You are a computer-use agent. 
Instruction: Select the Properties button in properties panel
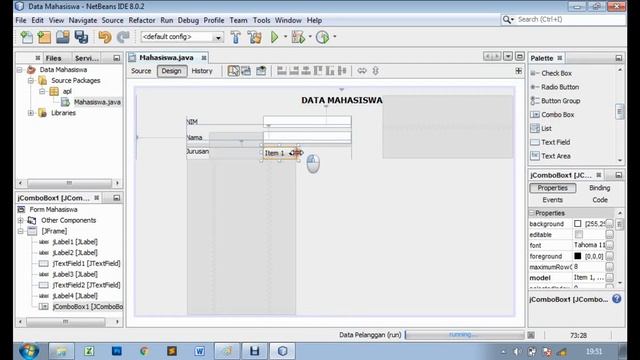[553, 188]
